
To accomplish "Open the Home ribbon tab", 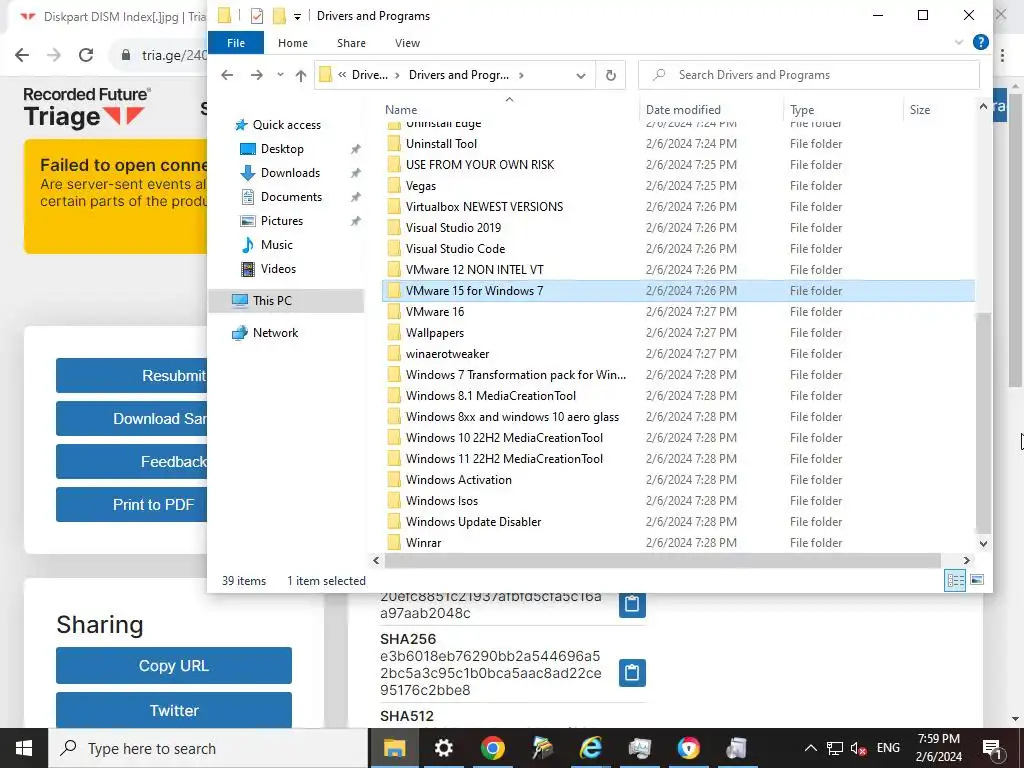I will (x=293, y=43).
